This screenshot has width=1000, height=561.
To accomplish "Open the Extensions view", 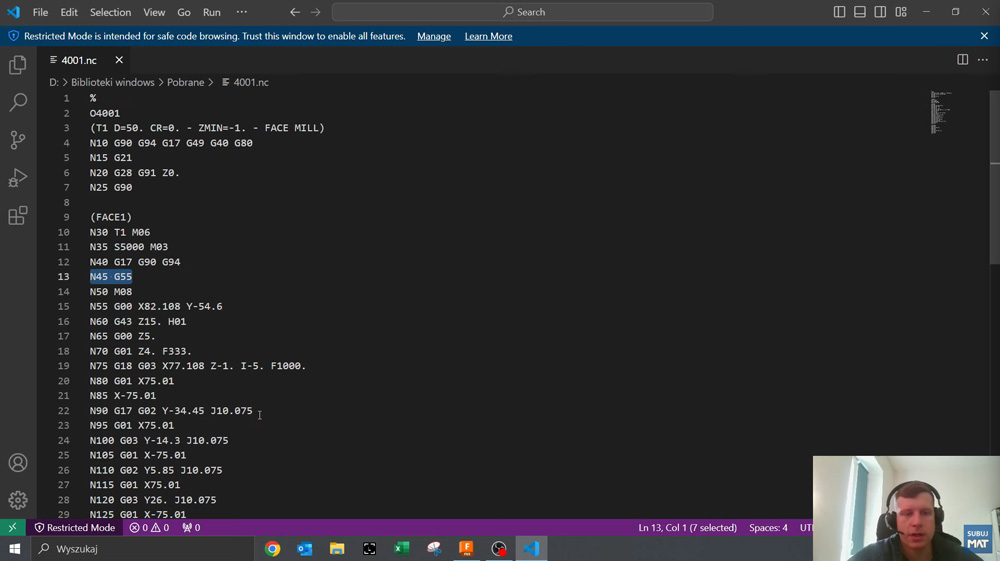I will click(x=18, y=216).
